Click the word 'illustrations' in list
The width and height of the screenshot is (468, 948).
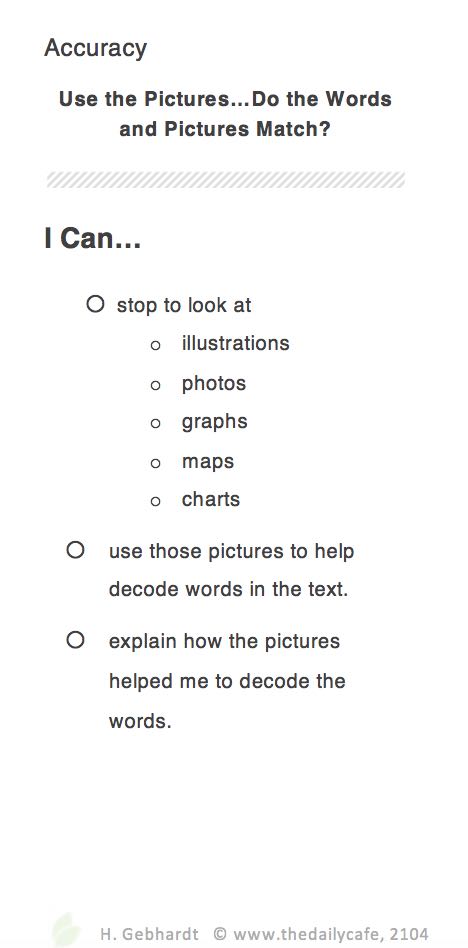click(236, 343)
